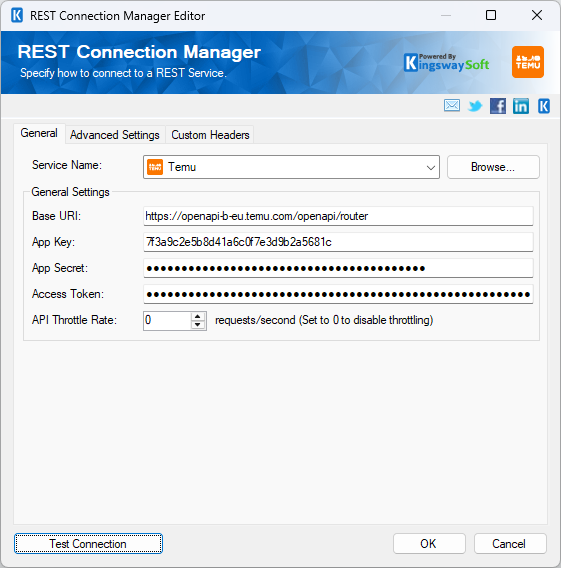Click the "General Settings" group title
The width and height of the screenshot is (561, 568).
(70, 192)
